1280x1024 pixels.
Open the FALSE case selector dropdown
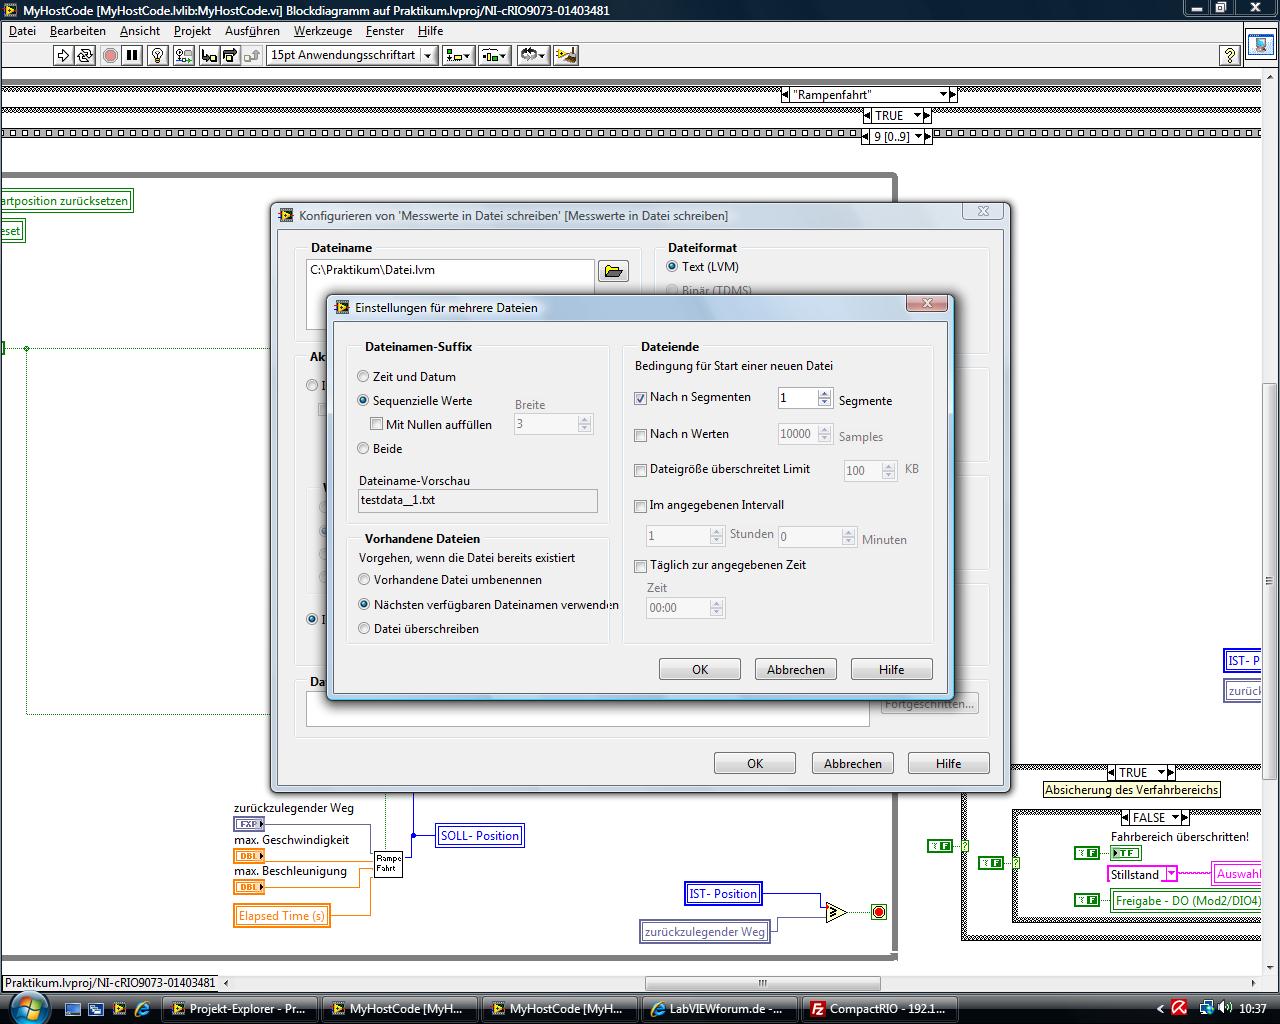(1176, 818)
